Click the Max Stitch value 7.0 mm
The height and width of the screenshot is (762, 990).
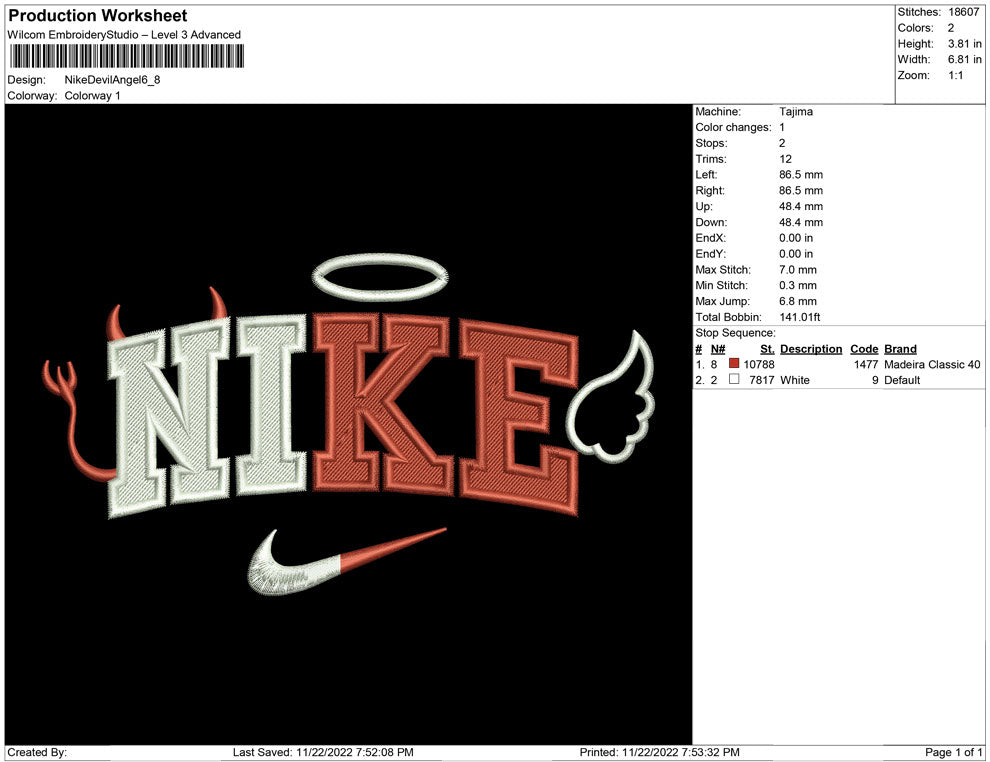(797, 270)
